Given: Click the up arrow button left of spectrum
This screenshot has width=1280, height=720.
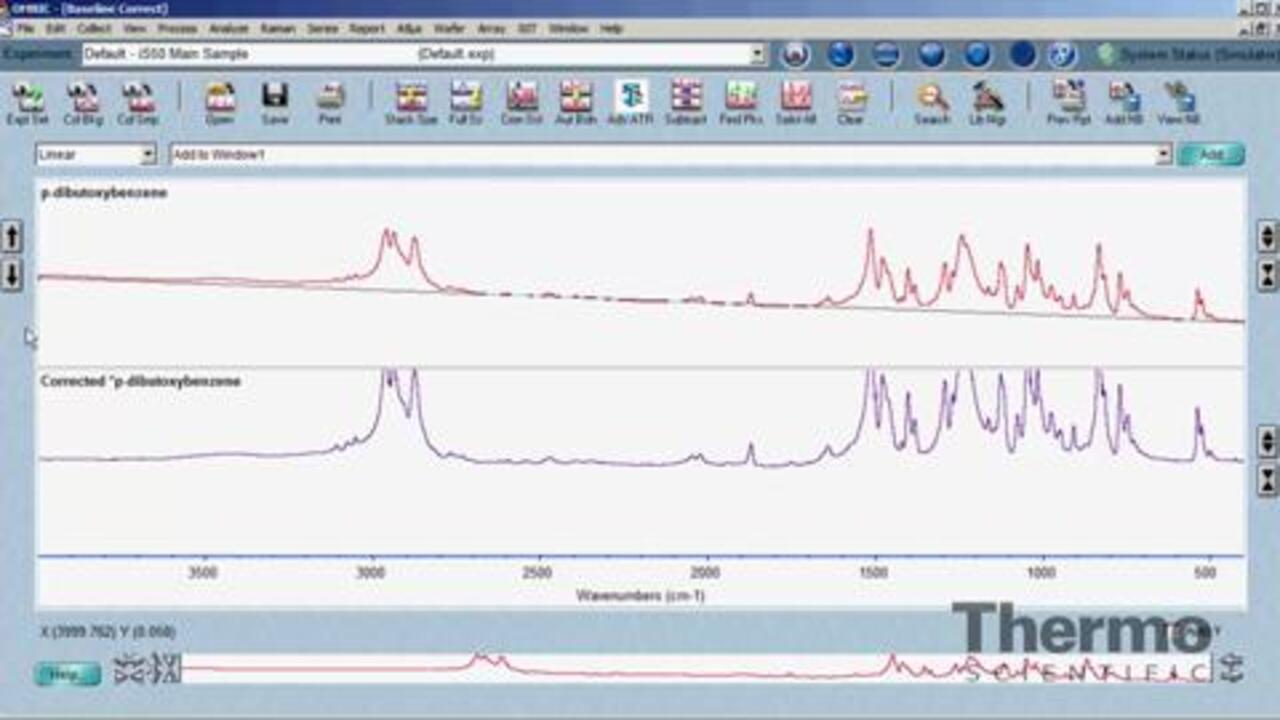Looking at the screenshot, I should [11, 237].
